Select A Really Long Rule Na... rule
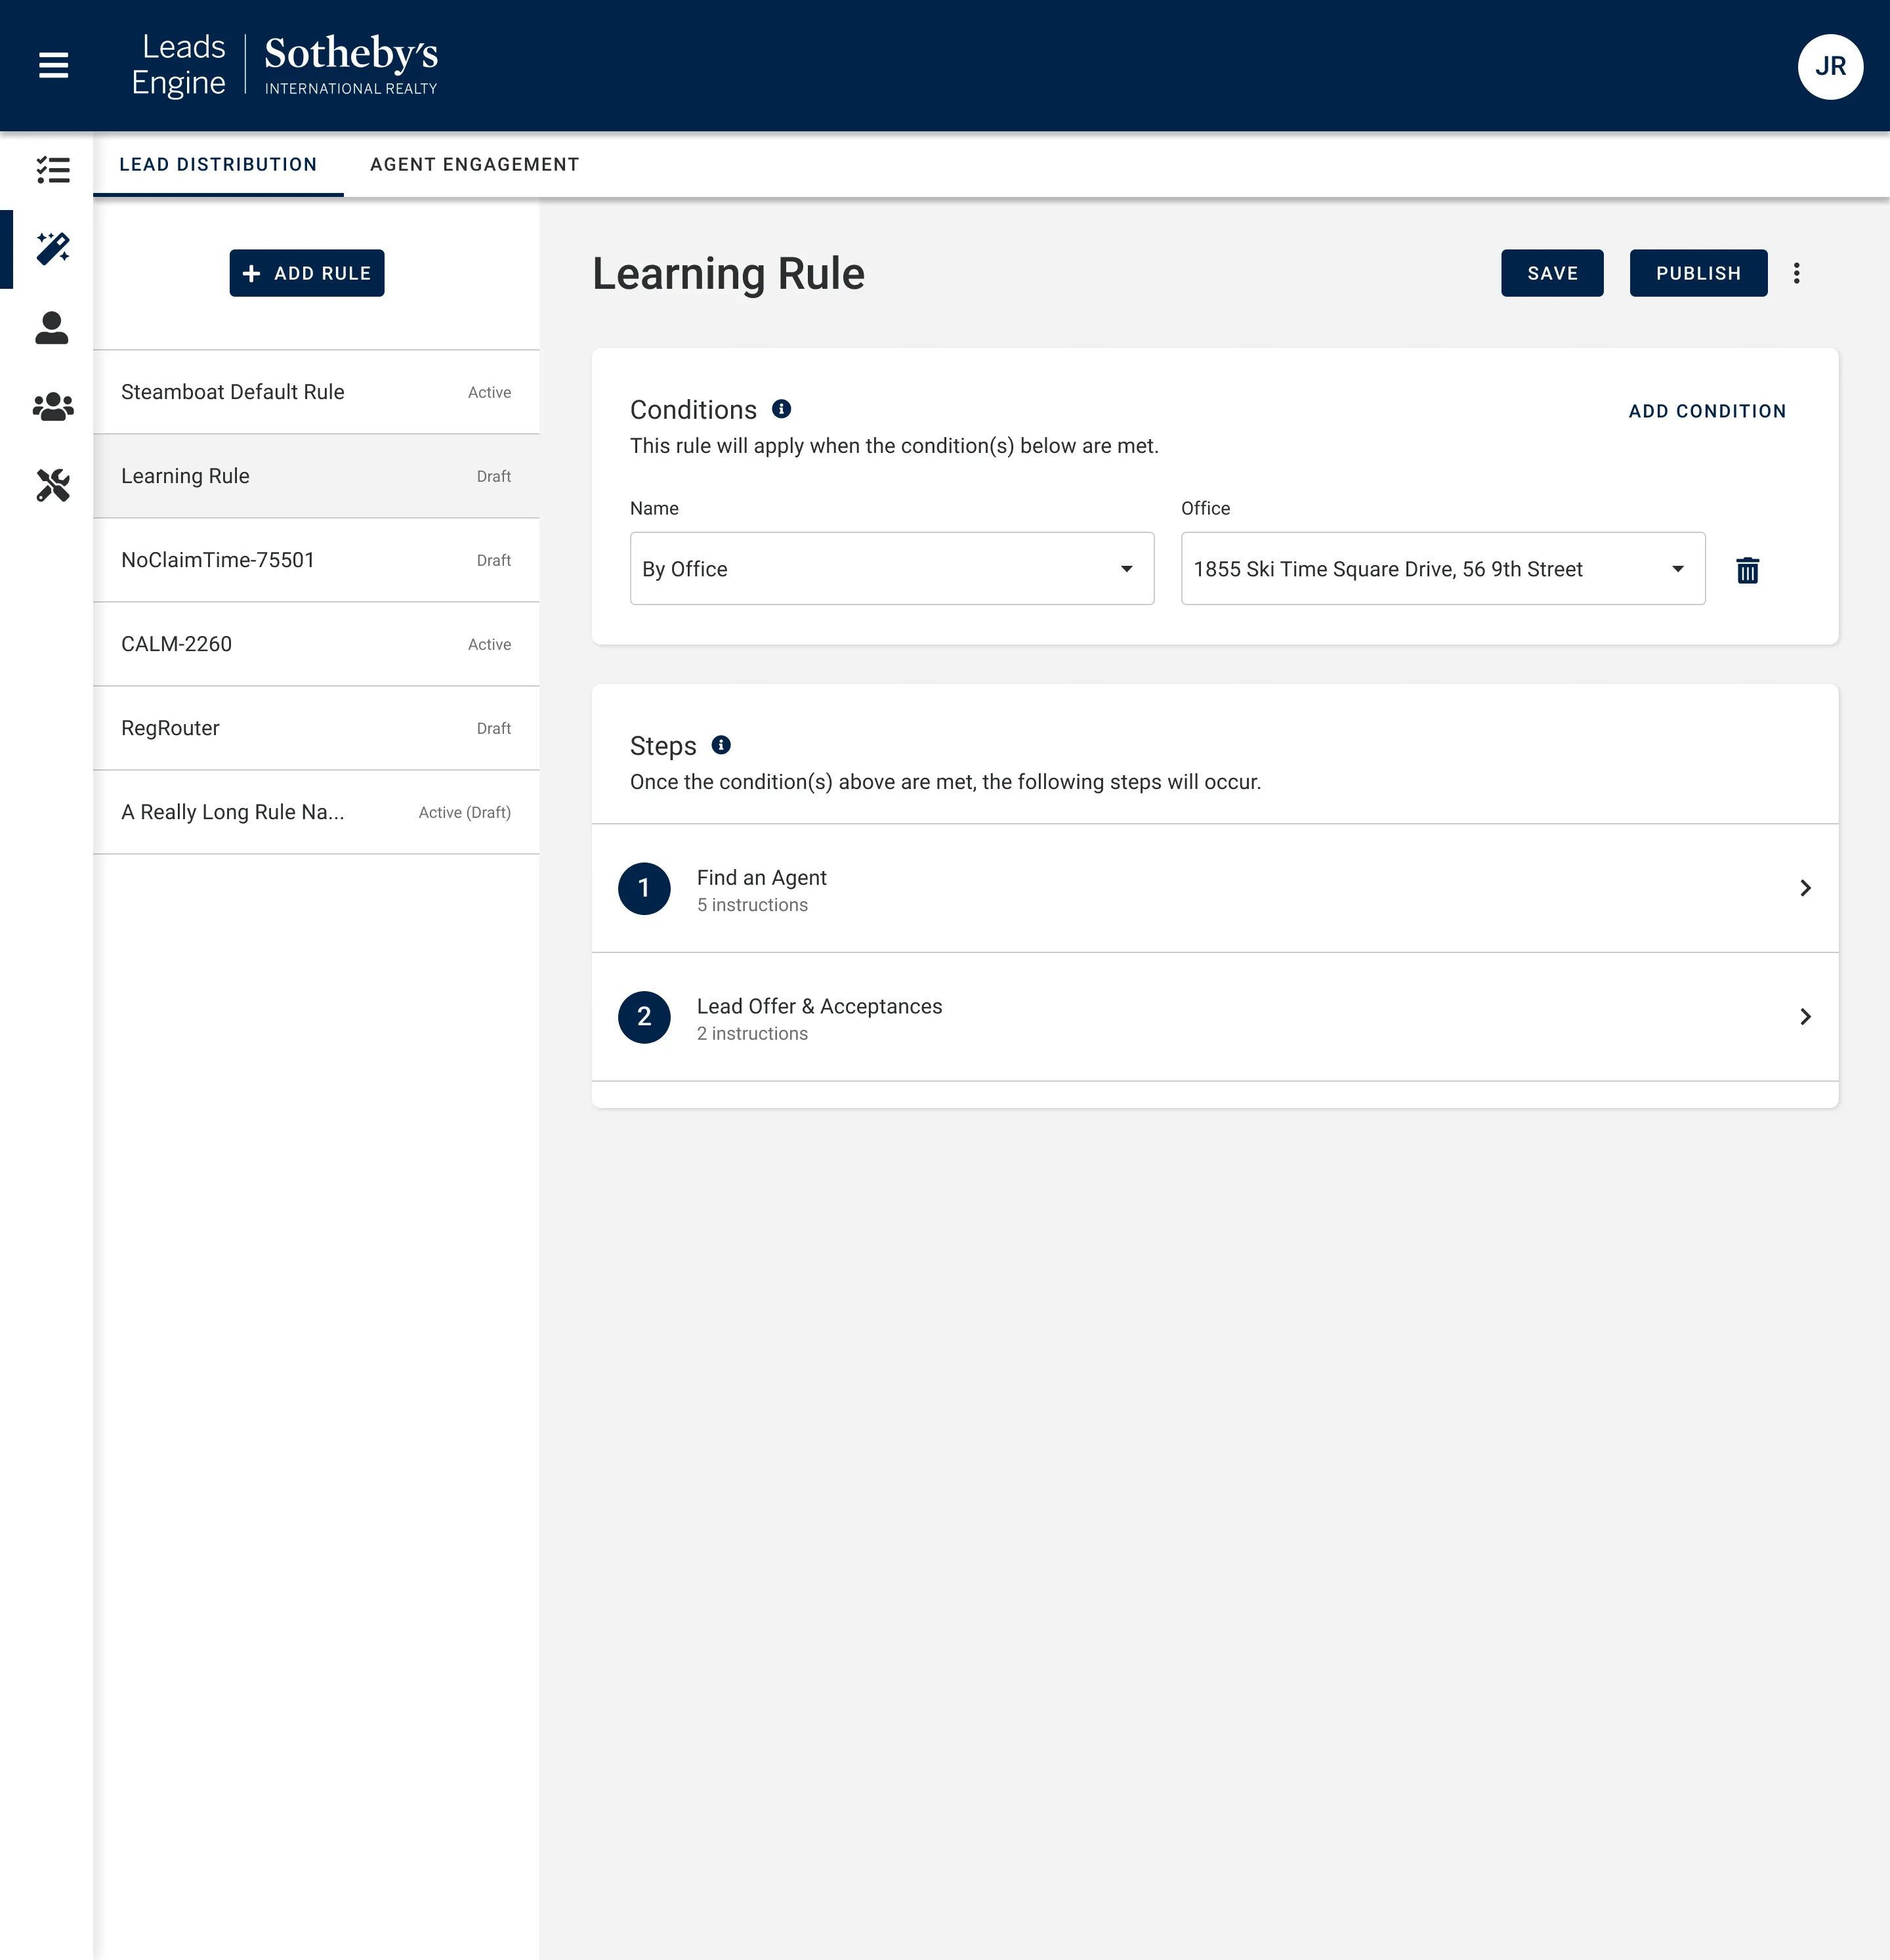 (316, 812)
